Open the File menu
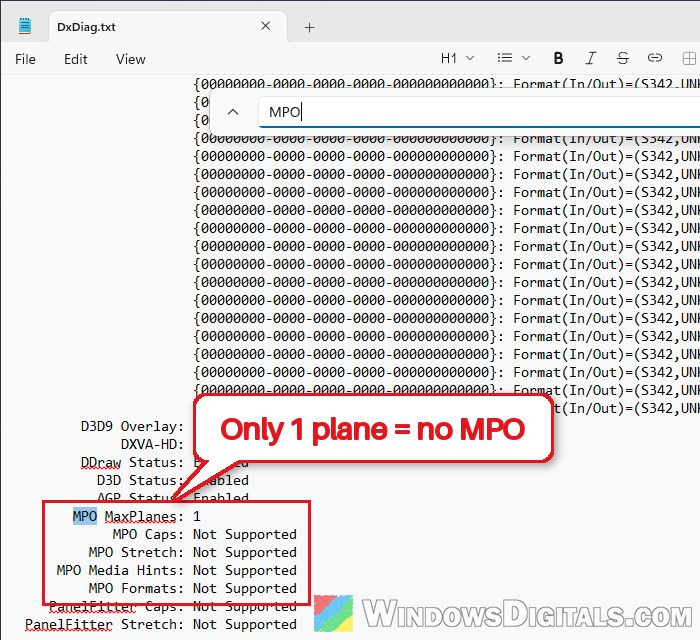 pyautogui.click(x=25, y=59)
